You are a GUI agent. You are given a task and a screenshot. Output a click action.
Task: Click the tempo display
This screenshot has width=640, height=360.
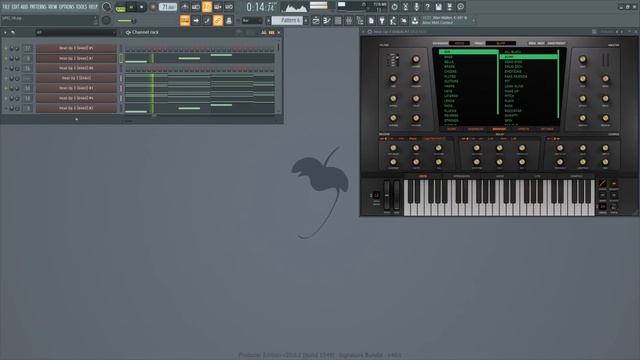[x=168, y=7]
